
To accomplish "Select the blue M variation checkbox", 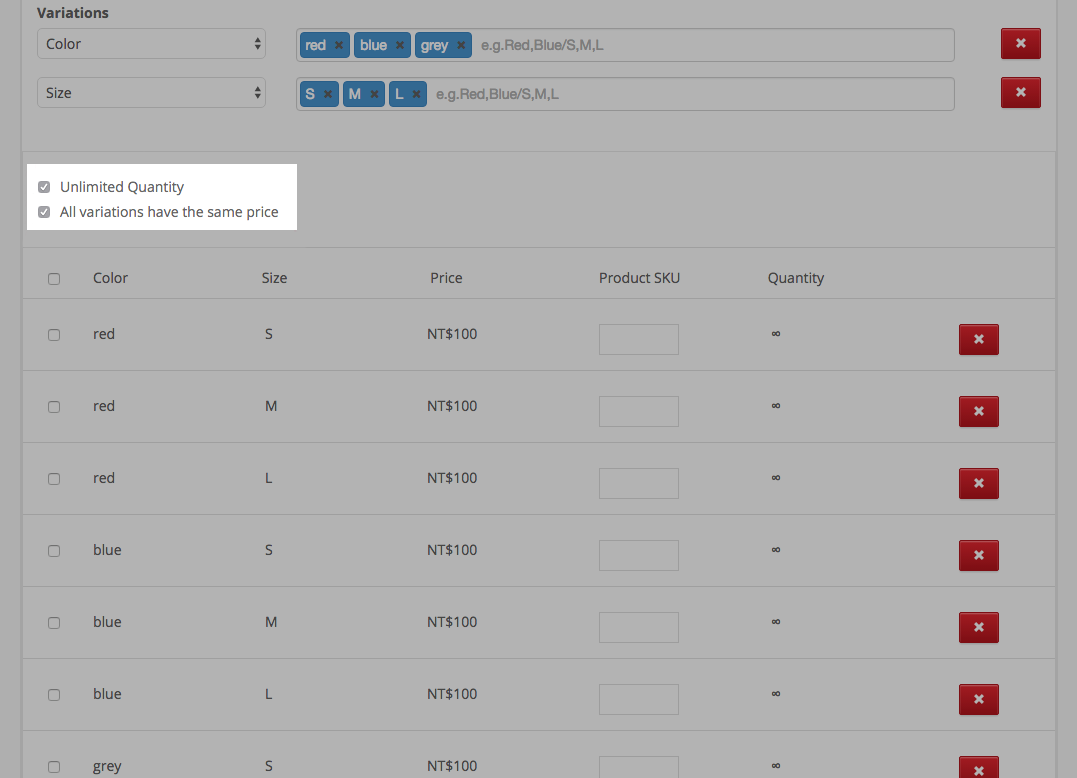I will [x=54, y=623].
